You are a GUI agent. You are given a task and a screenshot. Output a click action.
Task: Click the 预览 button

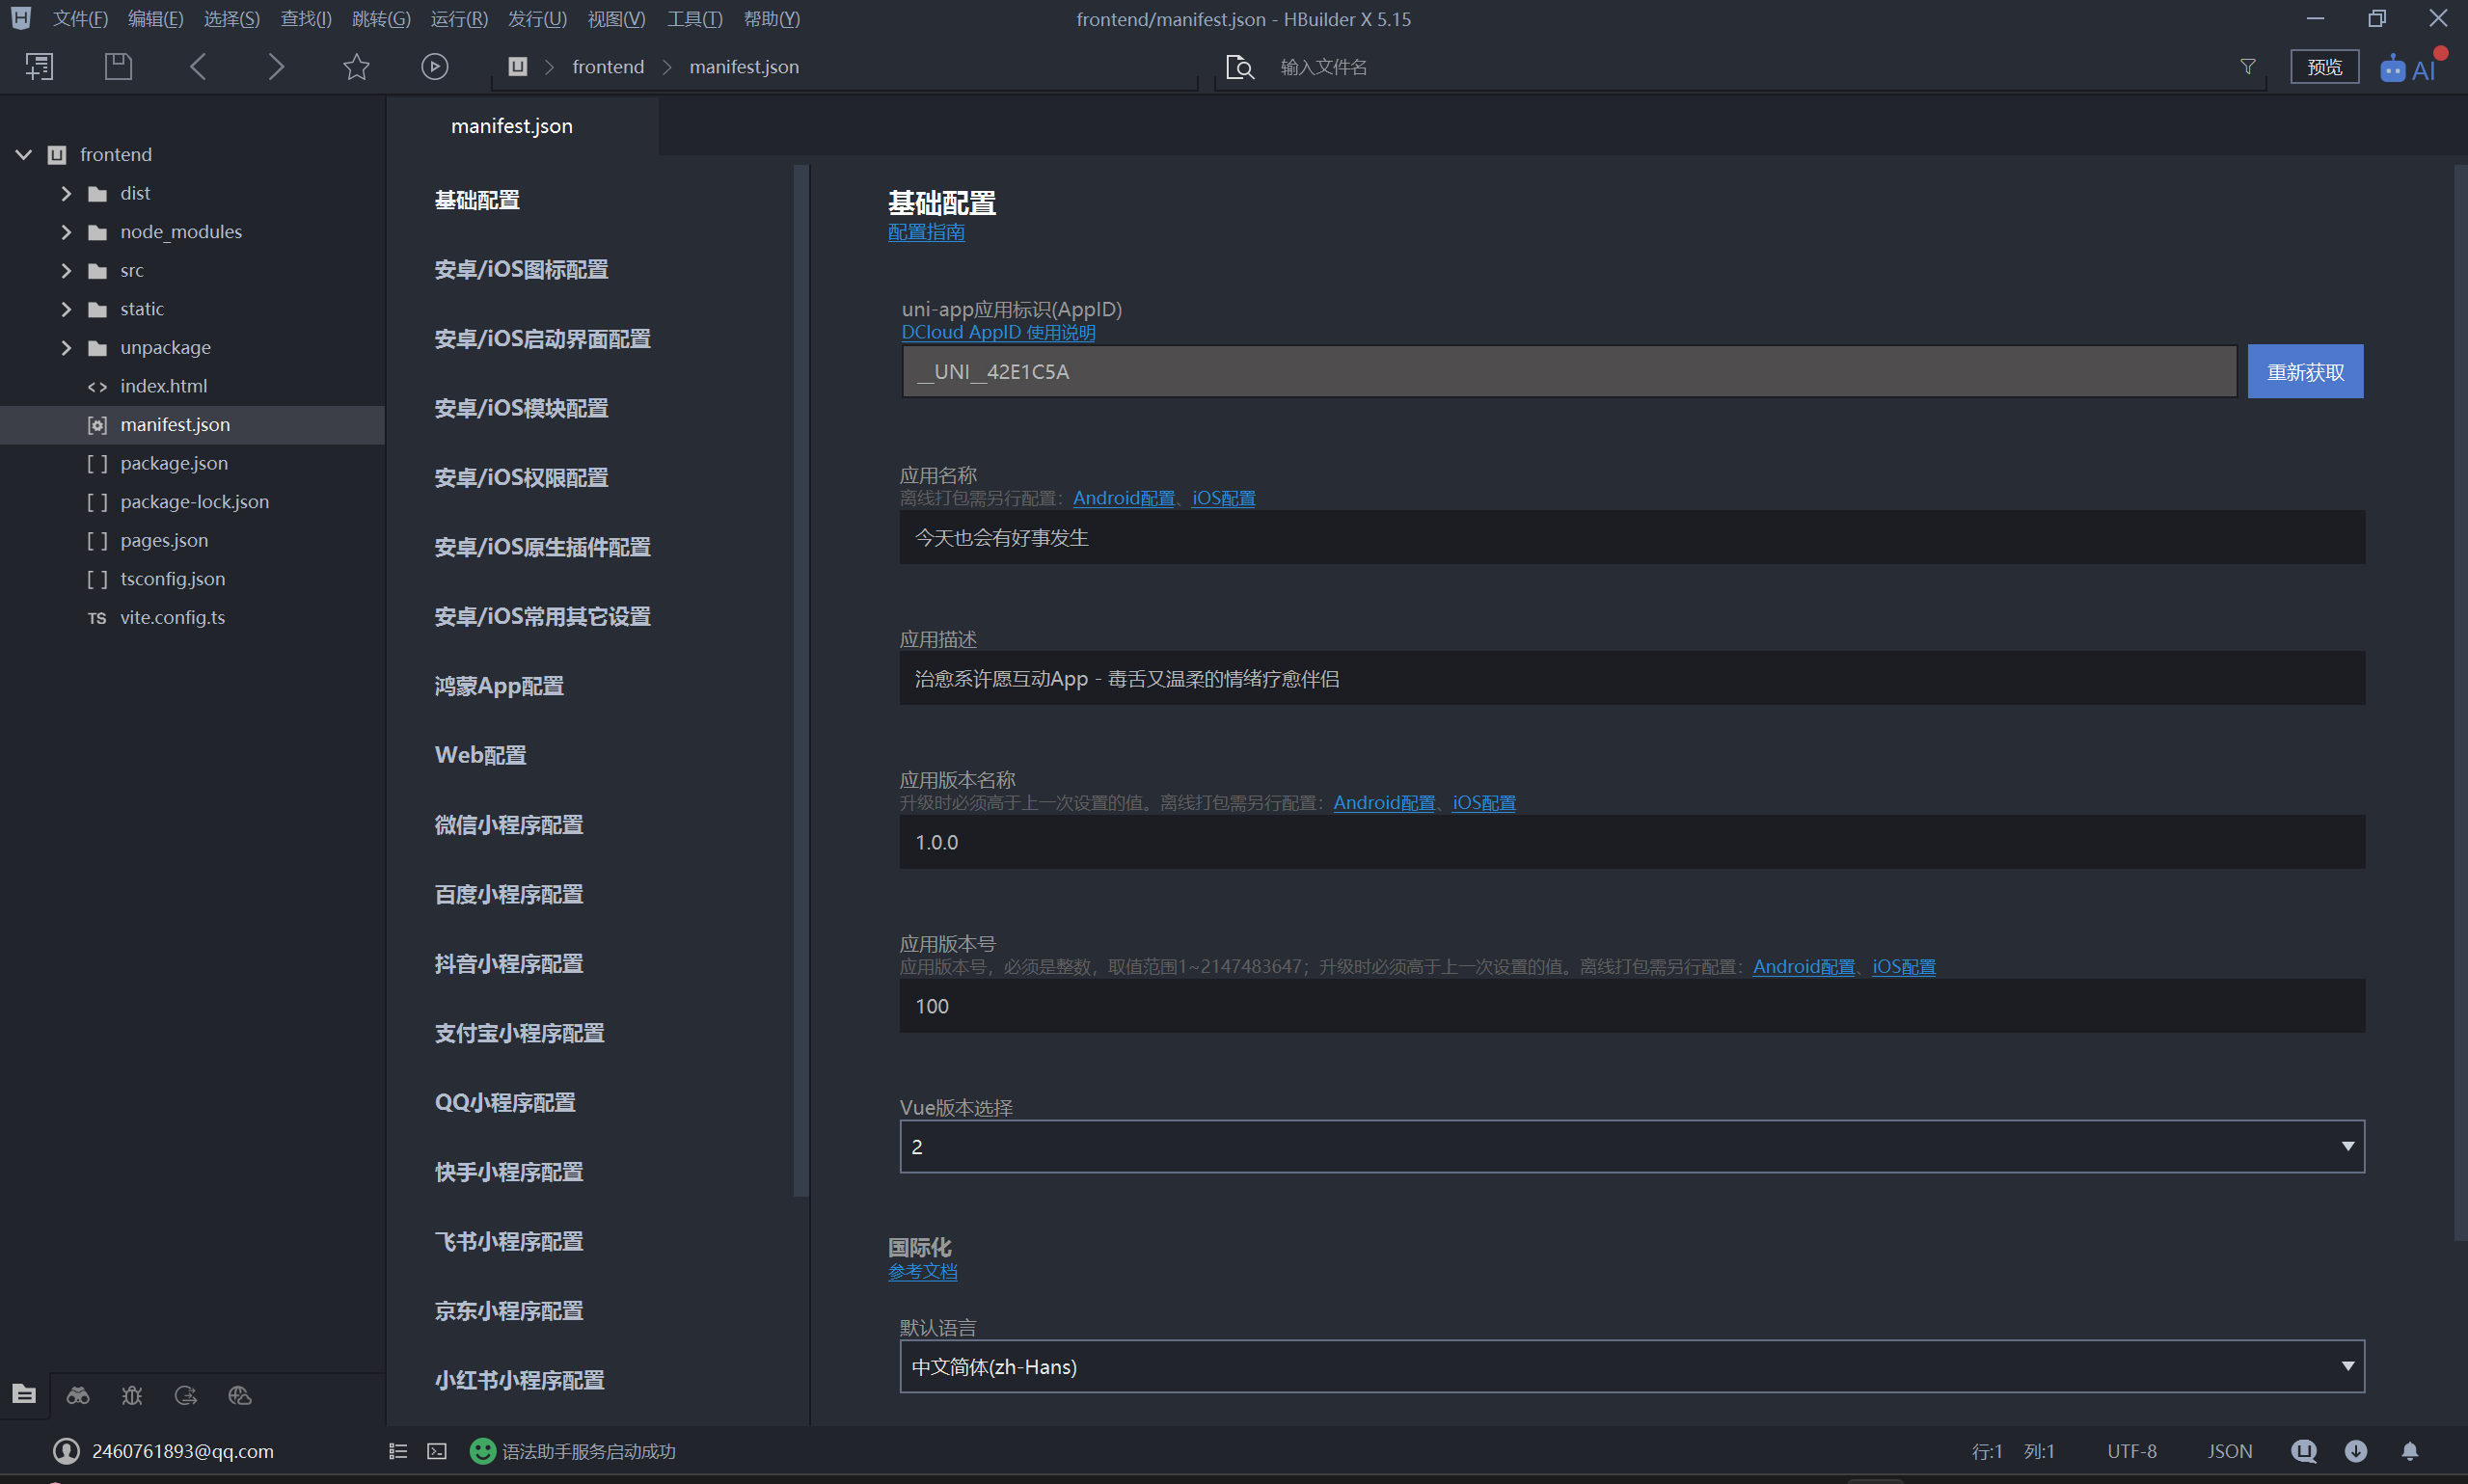[2324, 67]
